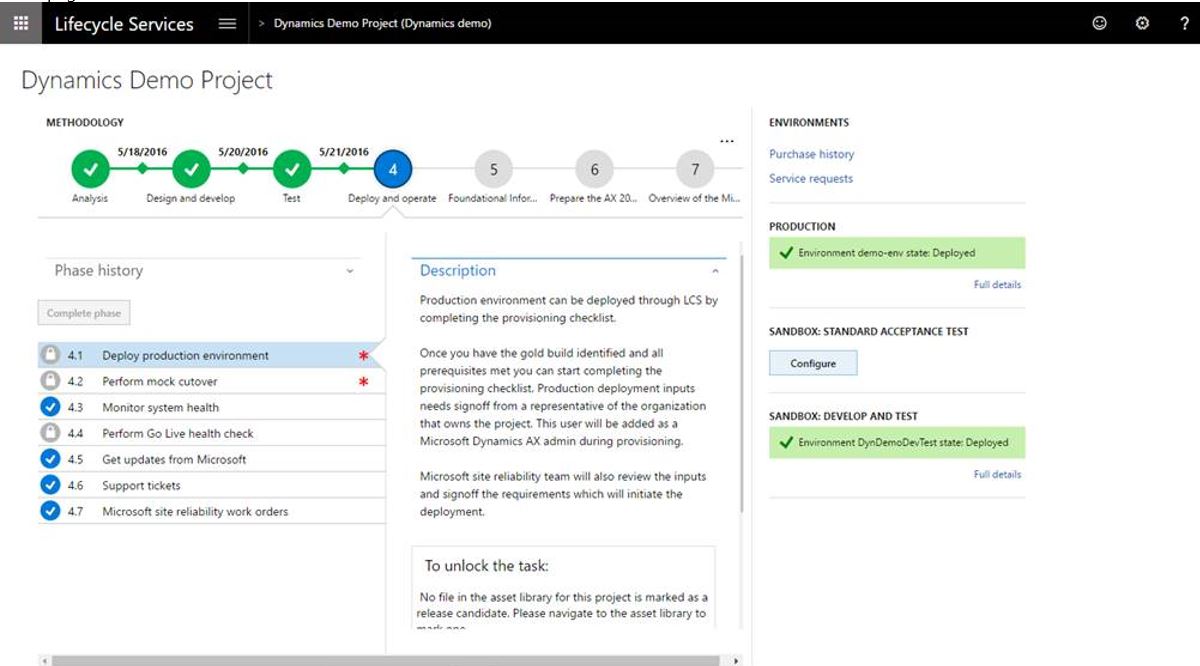Click Configure for Standard Acceptance Test sandbox
Screen dimensions: 1200x666
[x=813, y=363]
